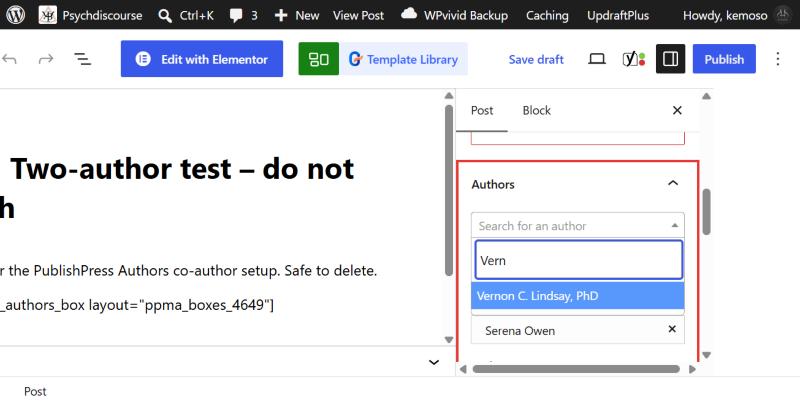This screenshot has width=800, height=406.
Task: Open the Search for an author dropdown
Action: point(578,225)
